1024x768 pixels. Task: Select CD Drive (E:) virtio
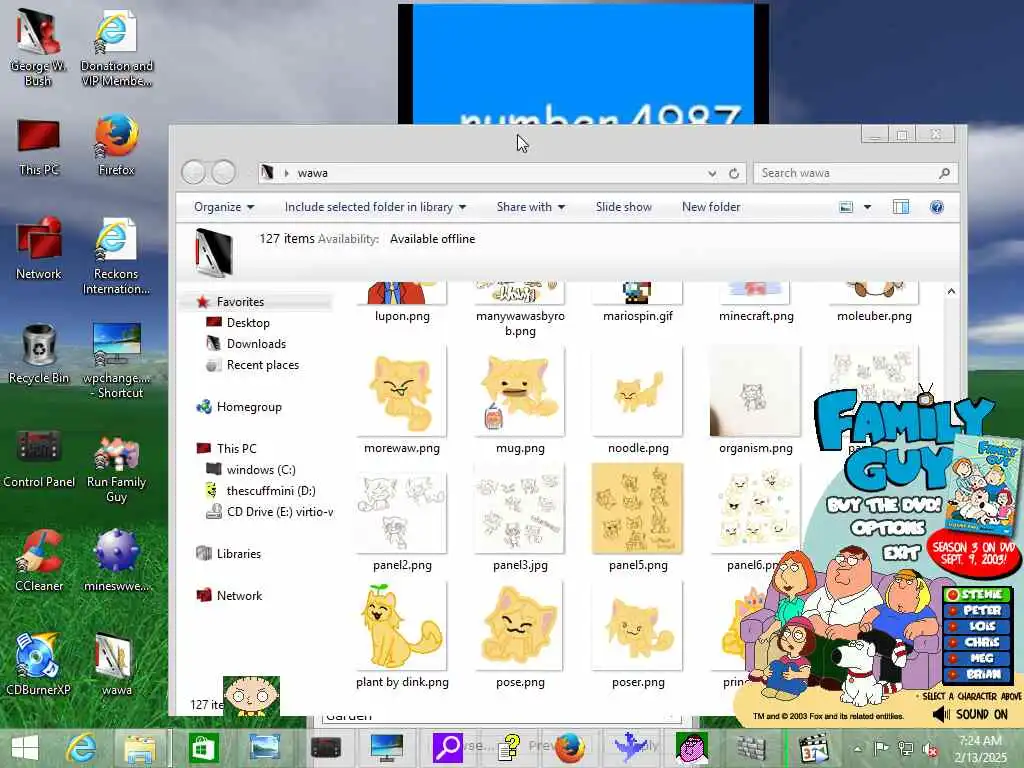click(280, 511)
